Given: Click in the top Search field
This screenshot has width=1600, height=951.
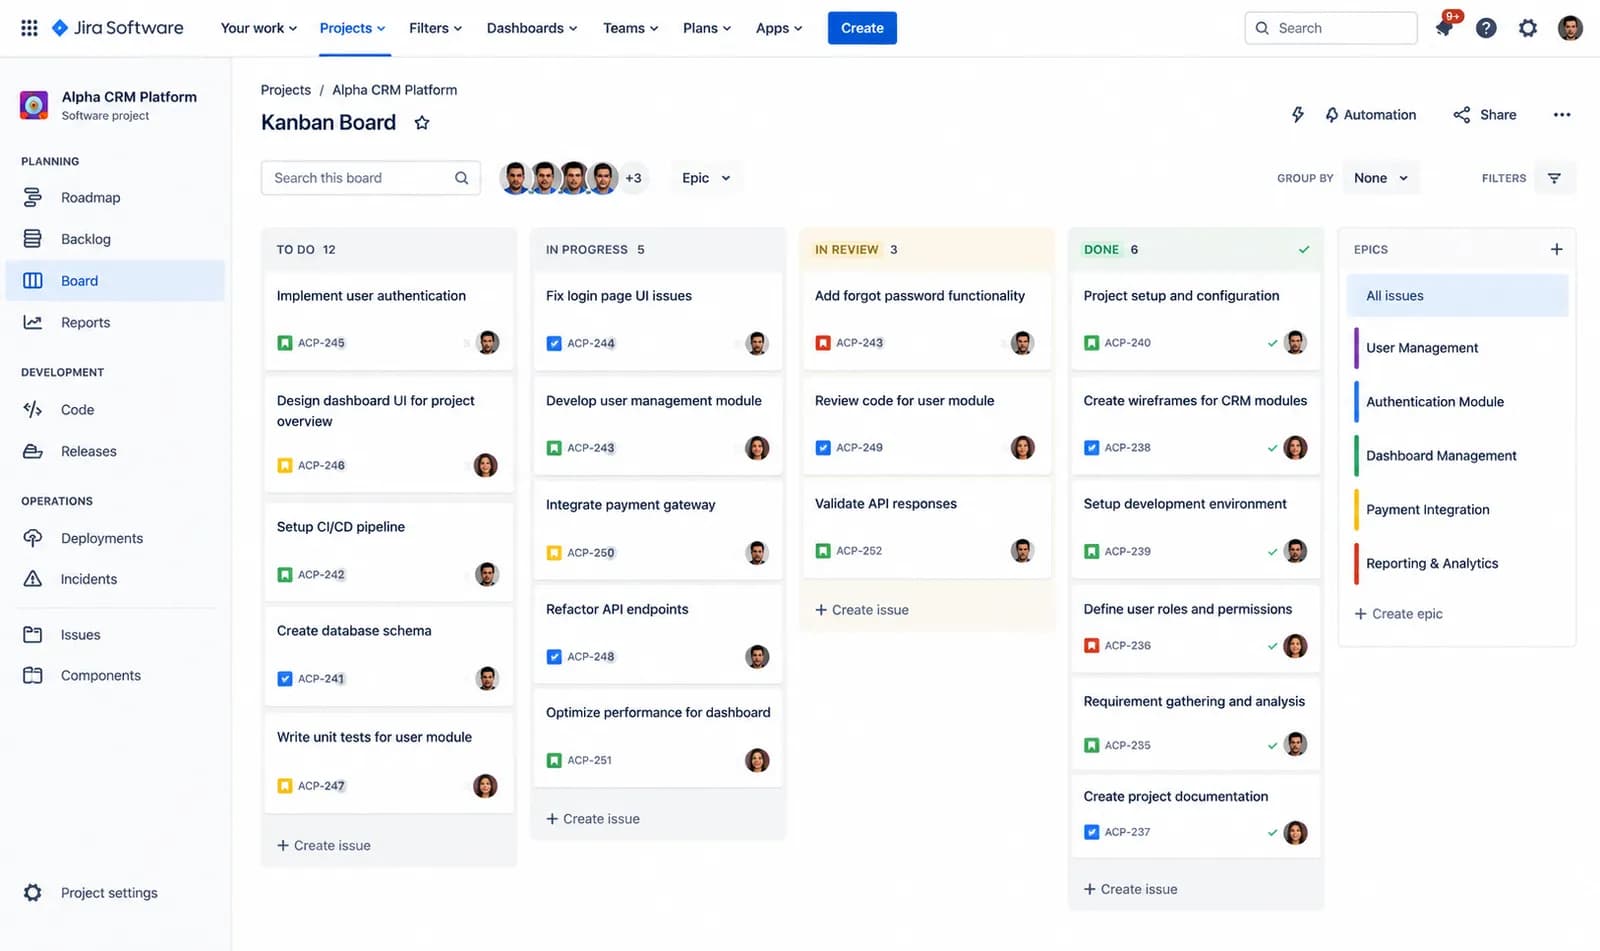Looking at the screenshot, I should tap(1331, 28).
